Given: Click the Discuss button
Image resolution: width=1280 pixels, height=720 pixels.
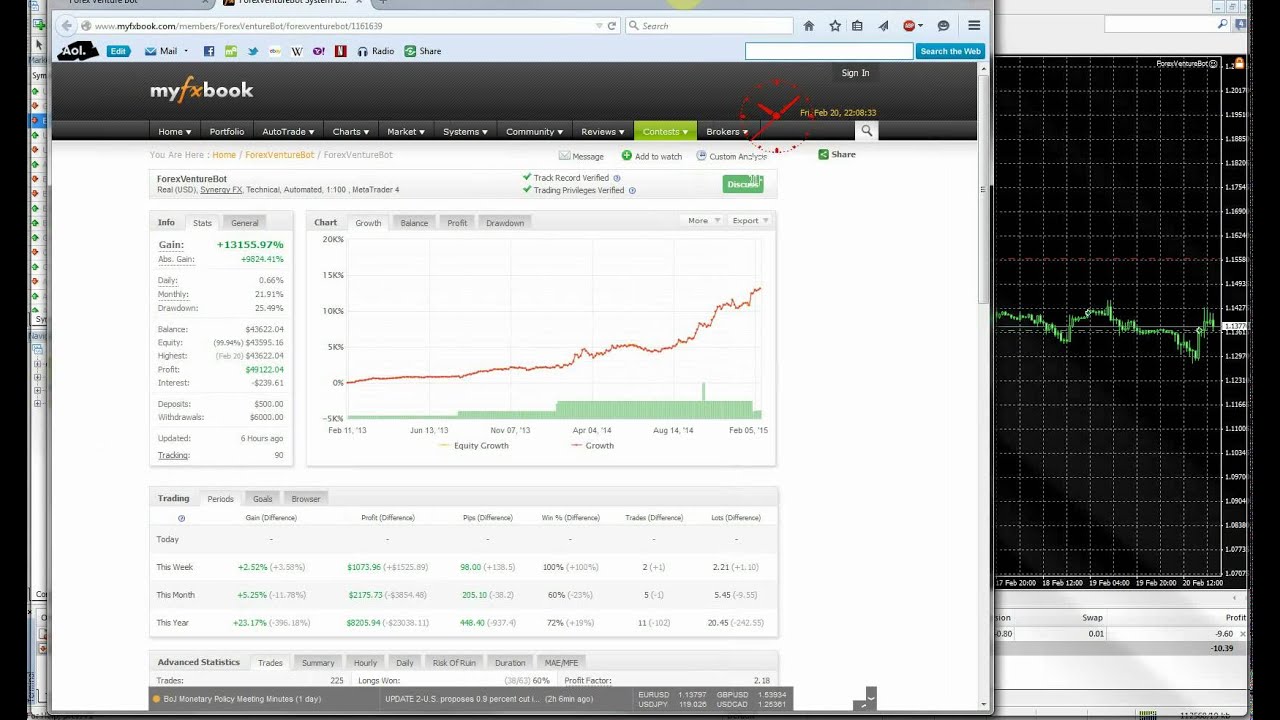Looking at the screenshot, I should click(743, 184).
